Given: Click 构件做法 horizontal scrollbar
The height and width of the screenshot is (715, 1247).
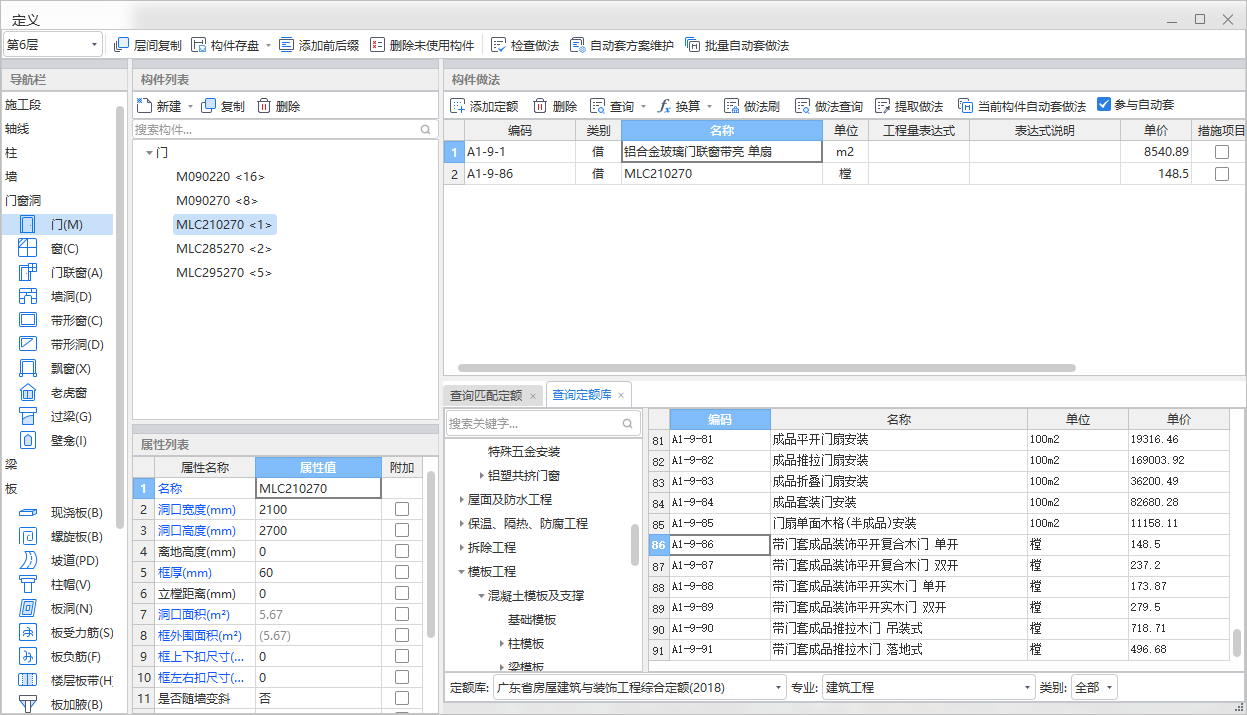Looking at the screenshot, I should [x=766, y=368].
